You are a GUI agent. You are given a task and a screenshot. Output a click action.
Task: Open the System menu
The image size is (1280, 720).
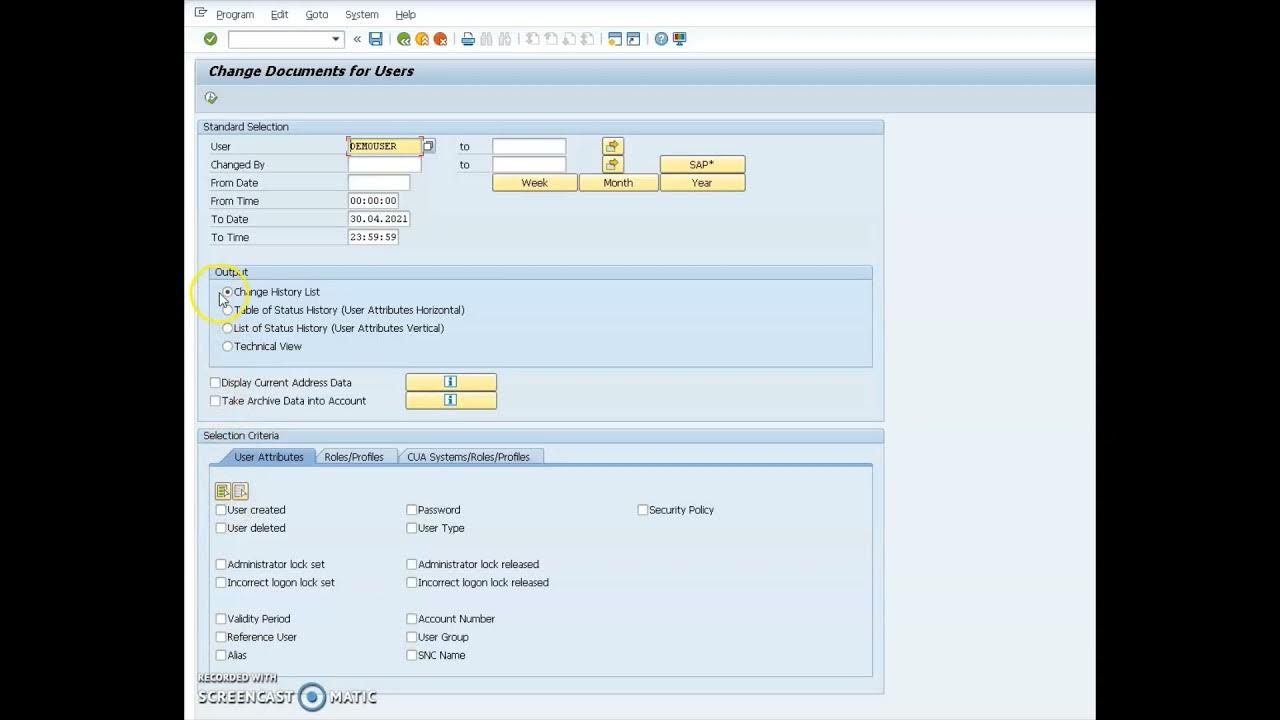point(362,15)
